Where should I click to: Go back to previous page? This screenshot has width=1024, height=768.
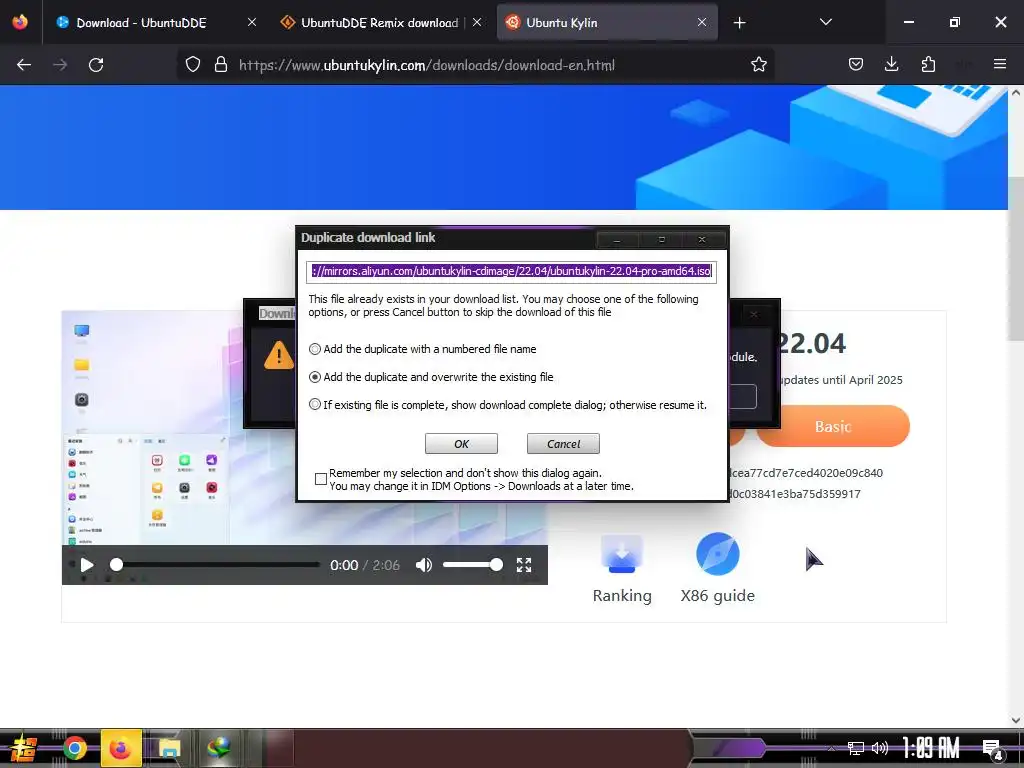coord(24,65)
